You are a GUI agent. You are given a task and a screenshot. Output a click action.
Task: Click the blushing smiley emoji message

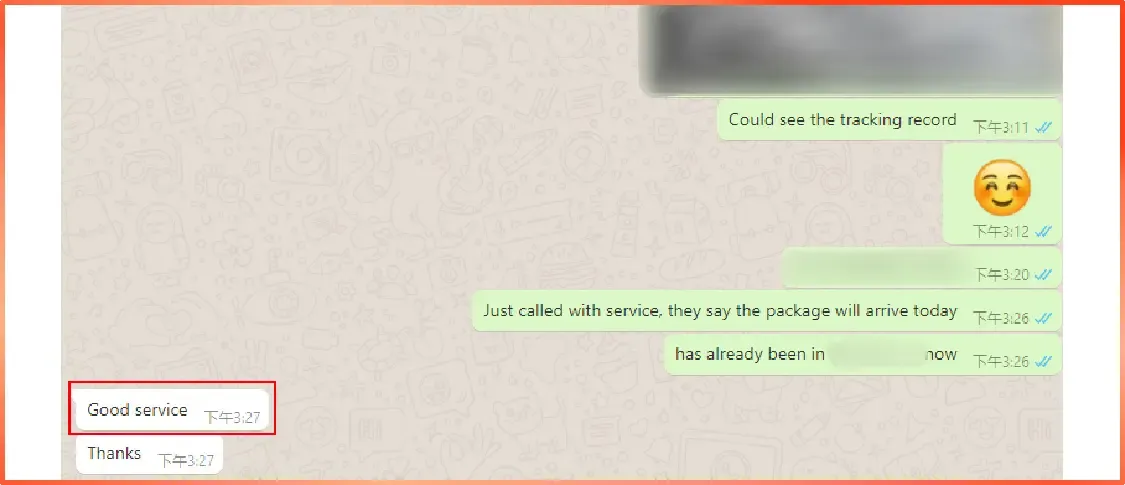[1002, 188]
